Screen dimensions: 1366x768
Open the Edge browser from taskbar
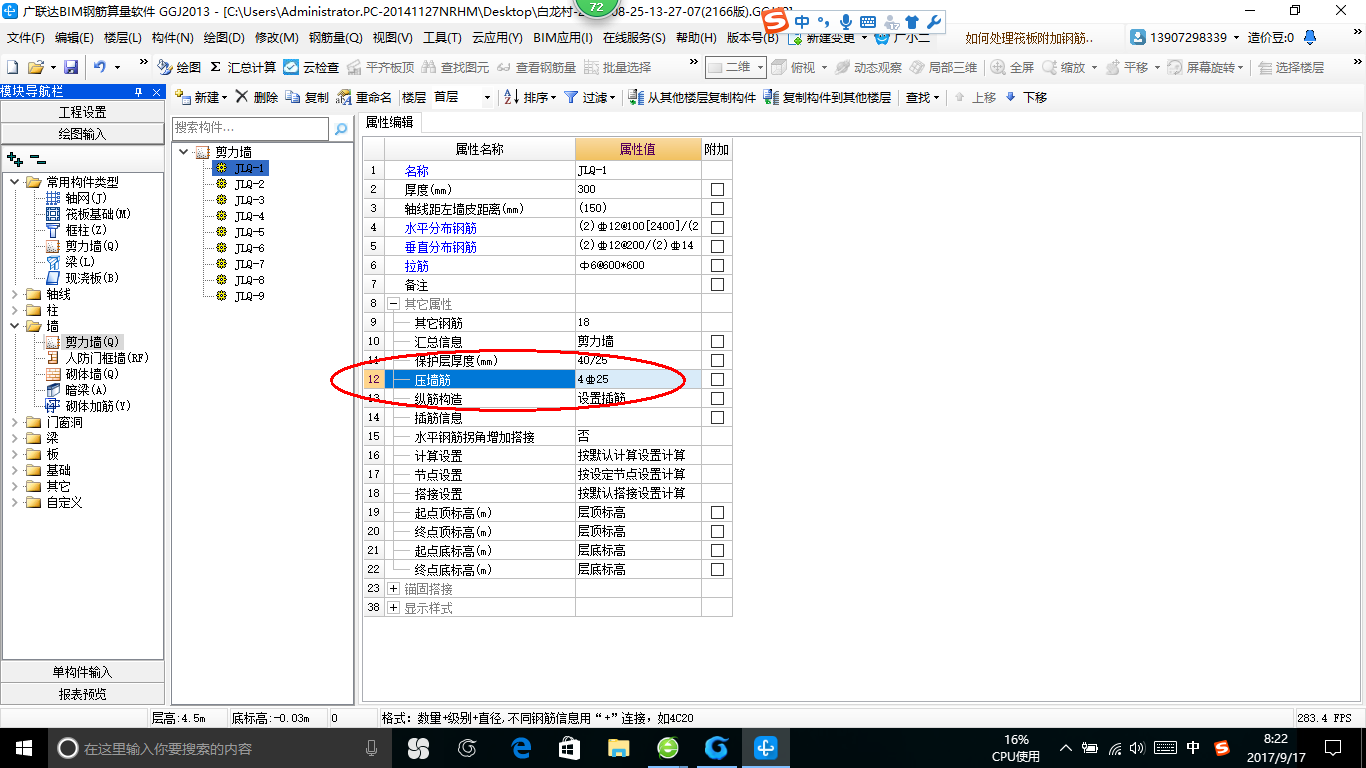[x=521, y=748]
